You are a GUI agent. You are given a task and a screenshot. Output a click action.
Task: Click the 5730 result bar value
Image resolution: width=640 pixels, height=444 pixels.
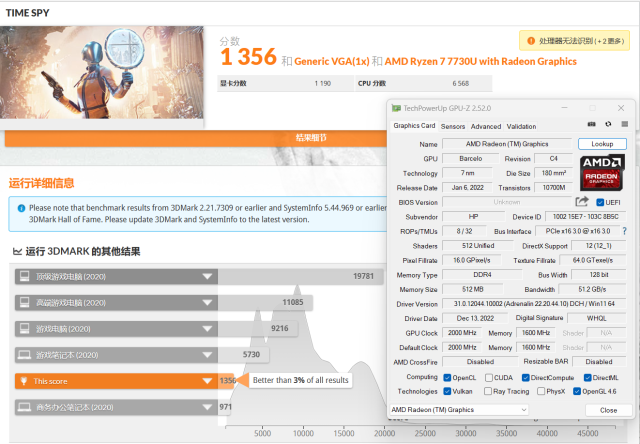pyautogui.click(x=251, y=355)
